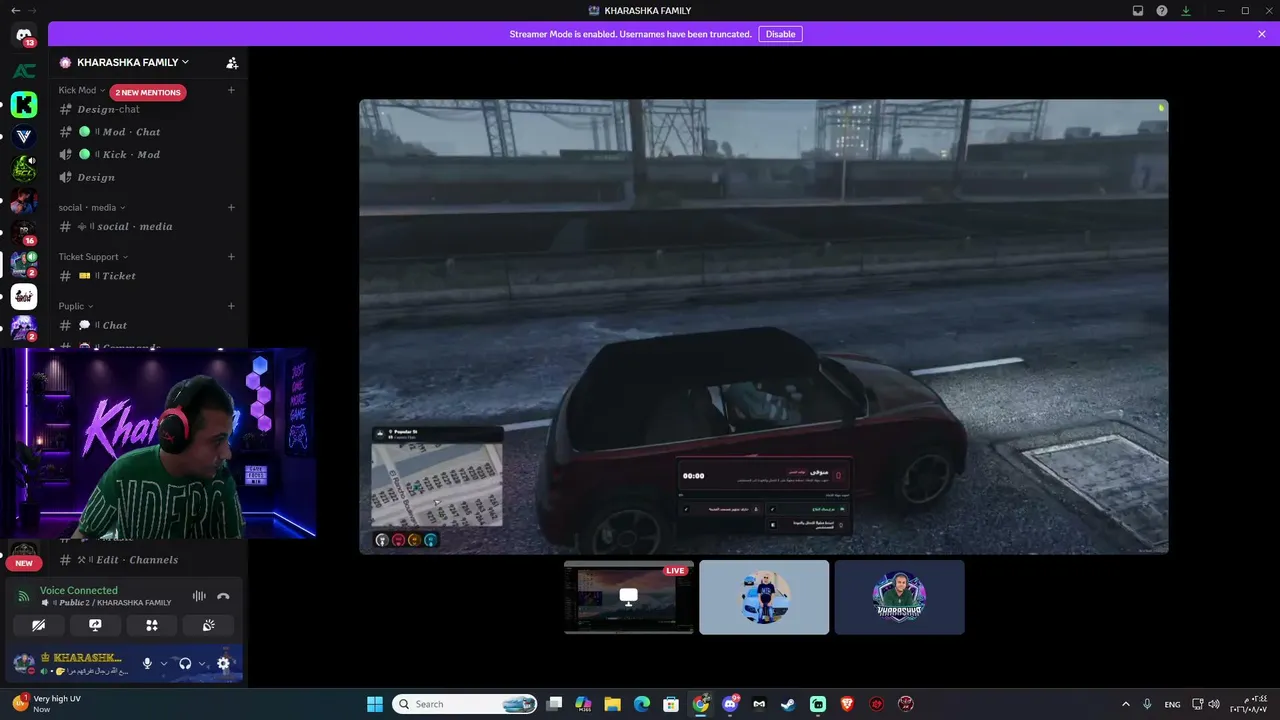Image resolution: width=1280 pixels, height=720 pixels.
Task: Open Microsoft Edge from the taskbar
Action: click(642, 704)
